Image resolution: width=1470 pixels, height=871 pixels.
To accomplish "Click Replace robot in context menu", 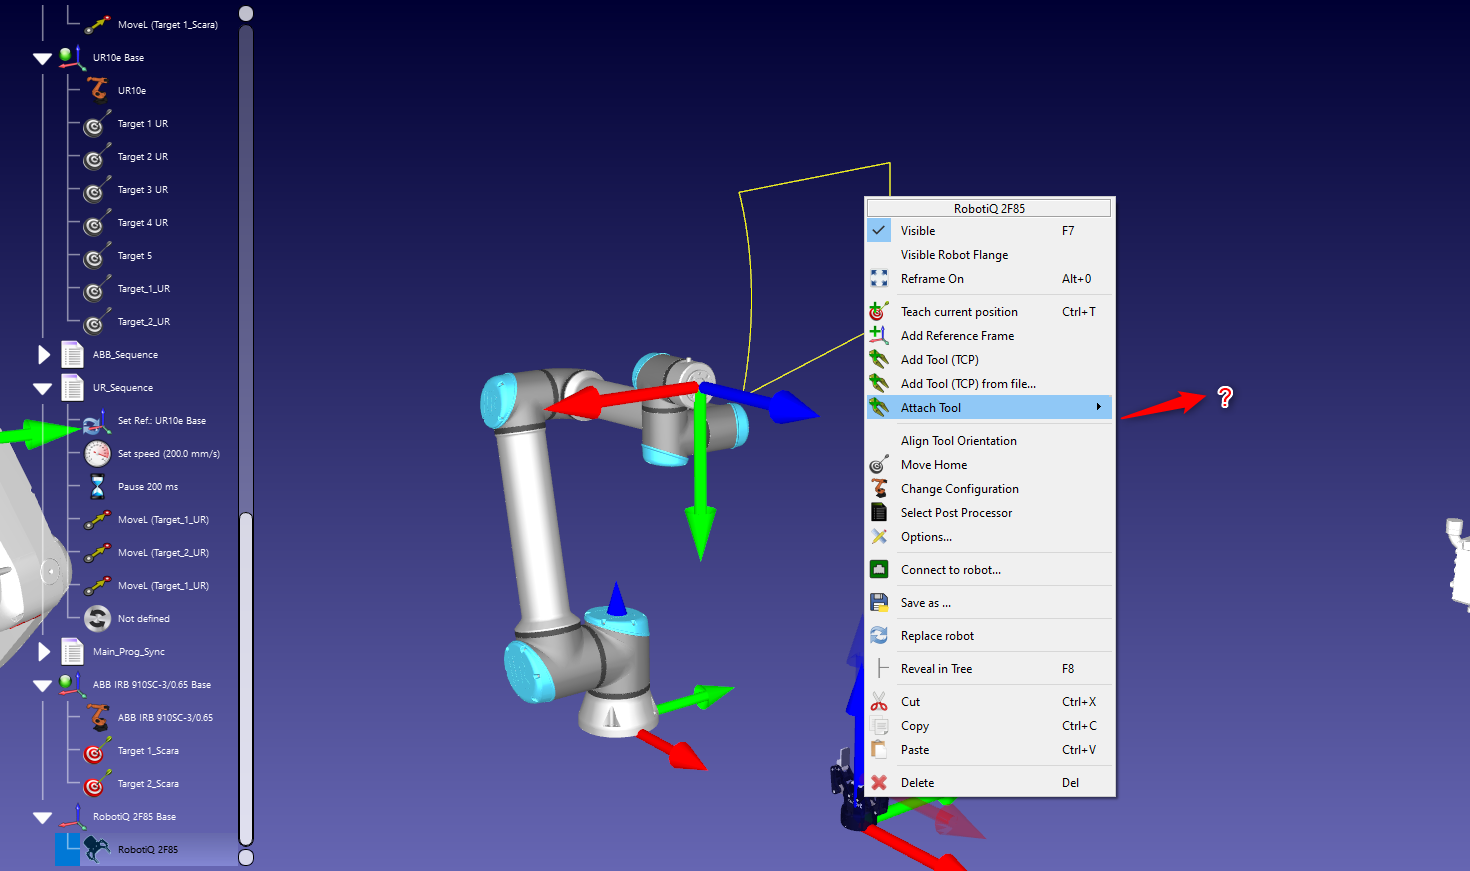I will (x=937, y=636).
